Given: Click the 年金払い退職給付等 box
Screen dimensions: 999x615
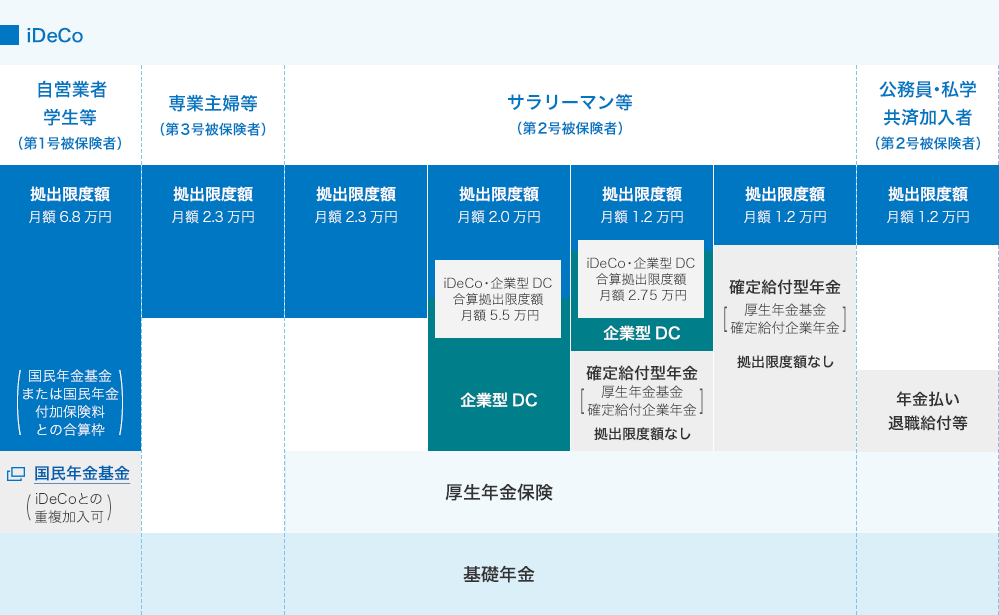Looking at the screenshot, I should (x=928, y=411).
